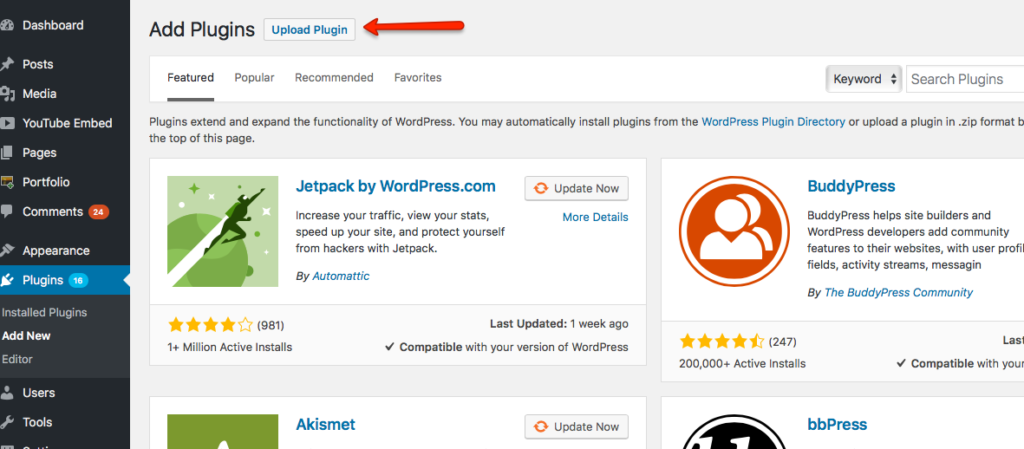Click the Media library icon
1024x449 pixels.
tap(7, 94)
